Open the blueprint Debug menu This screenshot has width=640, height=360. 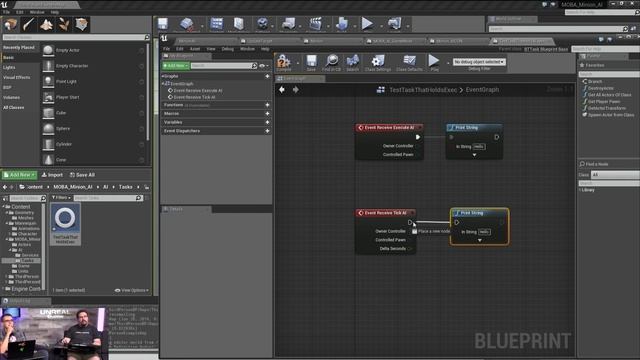click(x=228, y=49)
